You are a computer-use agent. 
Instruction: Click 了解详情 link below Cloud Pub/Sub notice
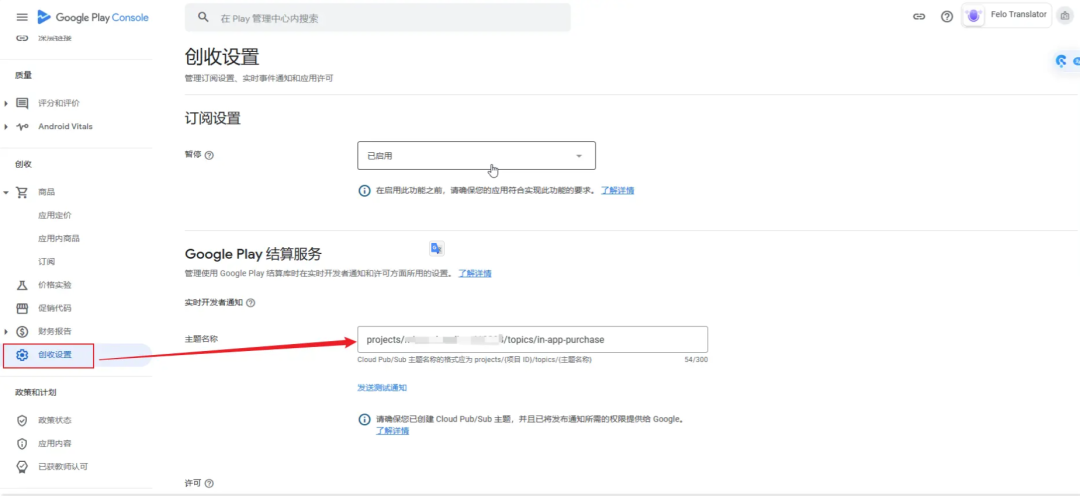pyautogui.click(x=393, y=431)
